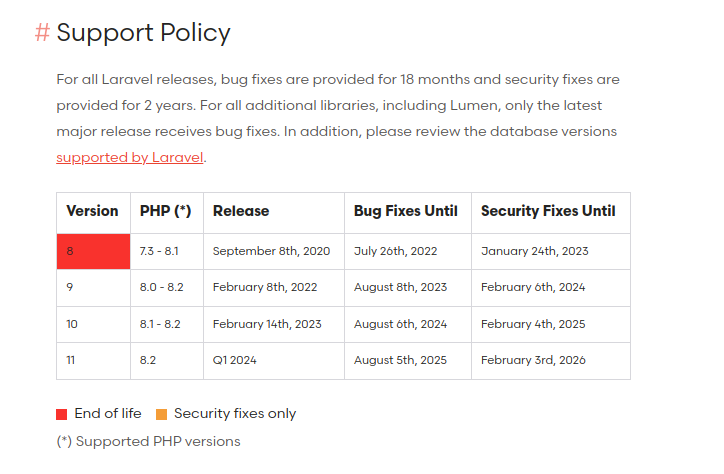Select the orange Security fixes only swatch

pos(162,414)
